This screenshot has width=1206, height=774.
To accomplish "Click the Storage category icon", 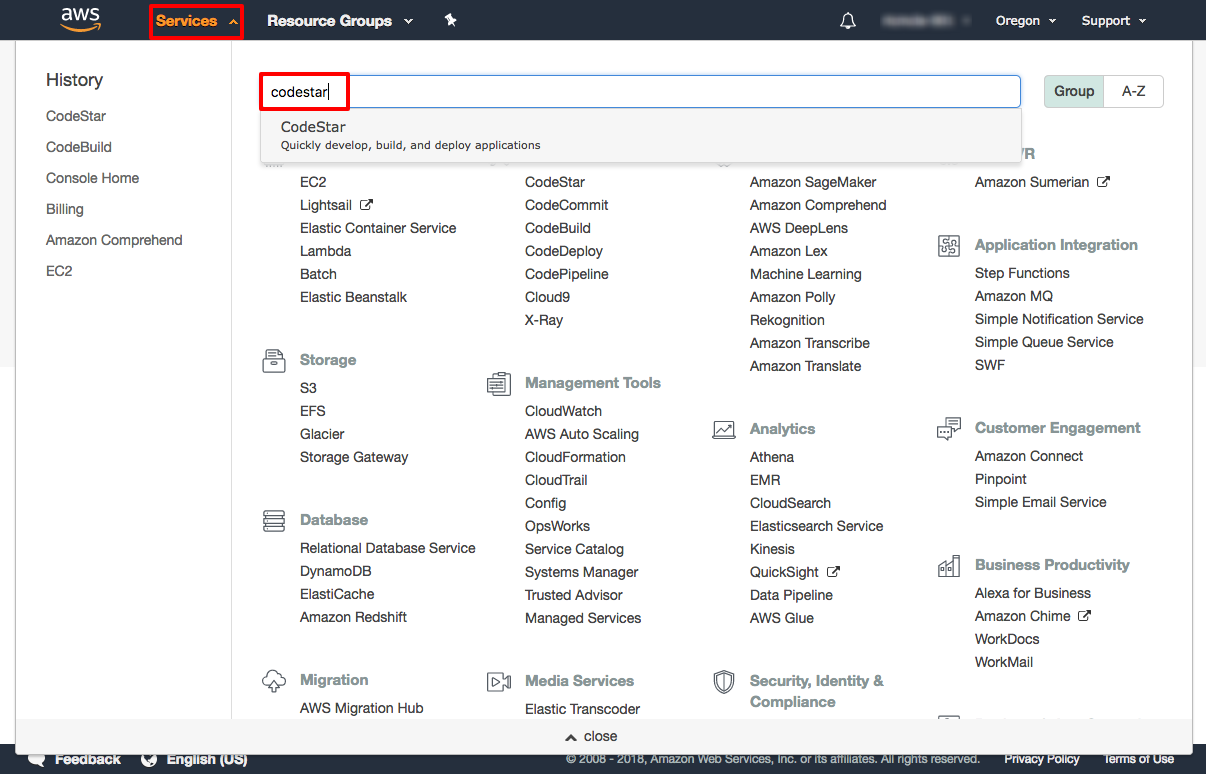I will pos(274,360).
